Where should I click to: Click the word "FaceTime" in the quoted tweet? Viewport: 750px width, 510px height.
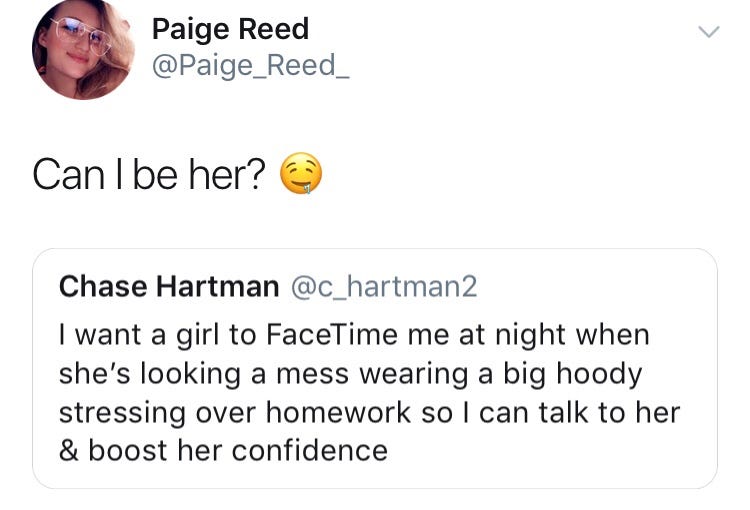point(332,334)
